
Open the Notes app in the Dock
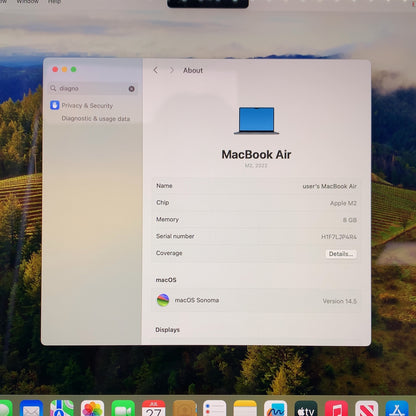click(245, 409)
